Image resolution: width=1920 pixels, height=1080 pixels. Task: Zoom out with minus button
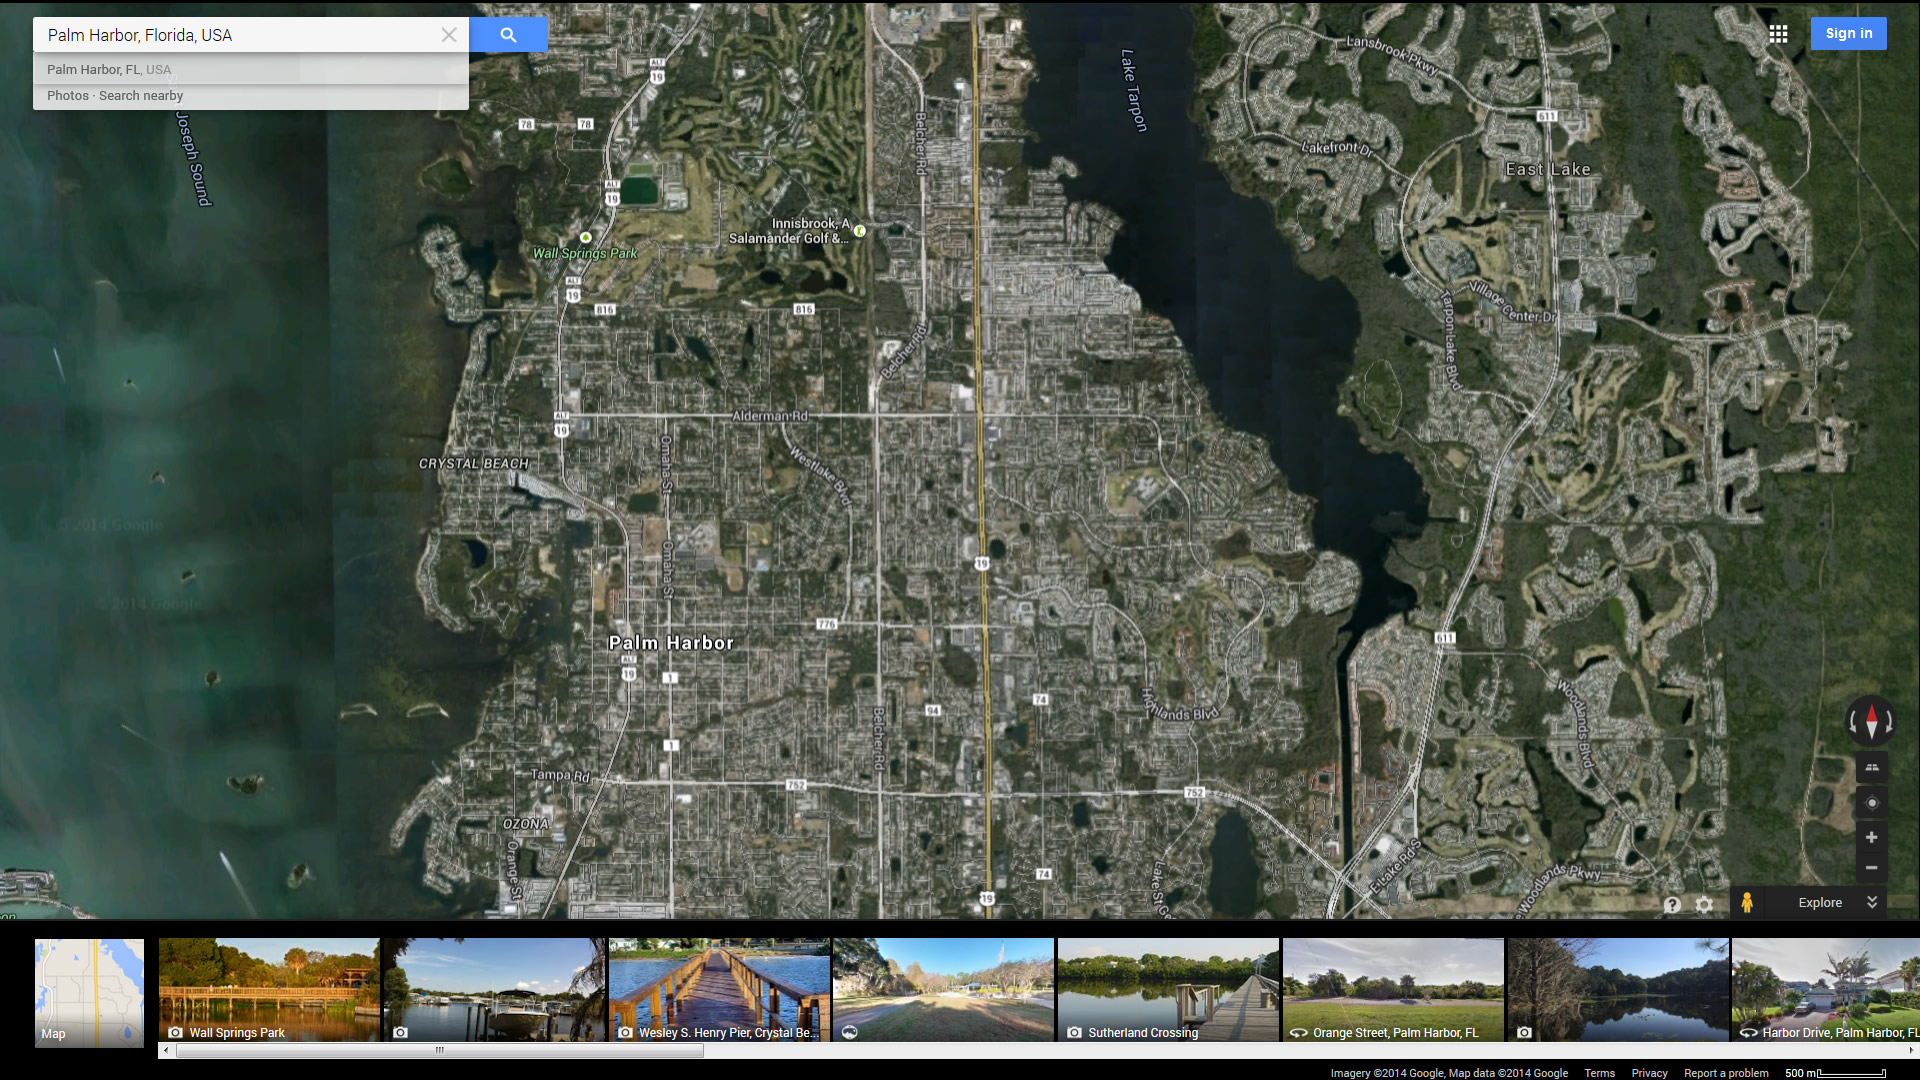pos(1871,868)
